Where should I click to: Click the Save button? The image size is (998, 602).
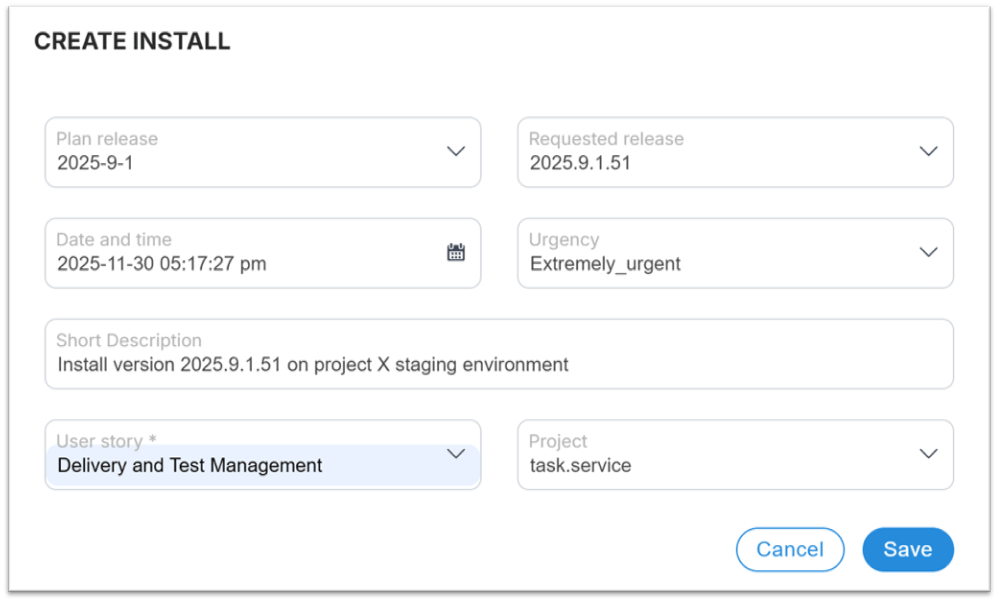click(x=907, y=549)
